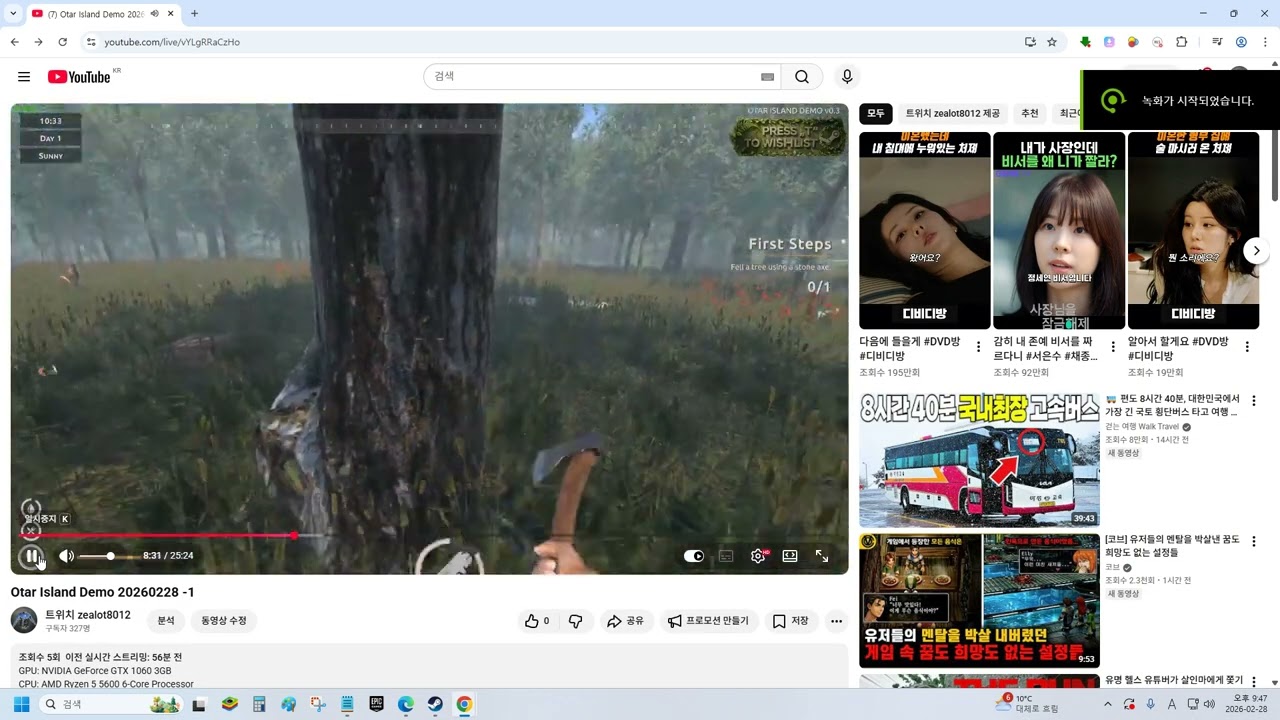Screen dimensions: 1280x720
Task: Open the 감히 내 존예 비서를 short
Action: point(1059,230)
